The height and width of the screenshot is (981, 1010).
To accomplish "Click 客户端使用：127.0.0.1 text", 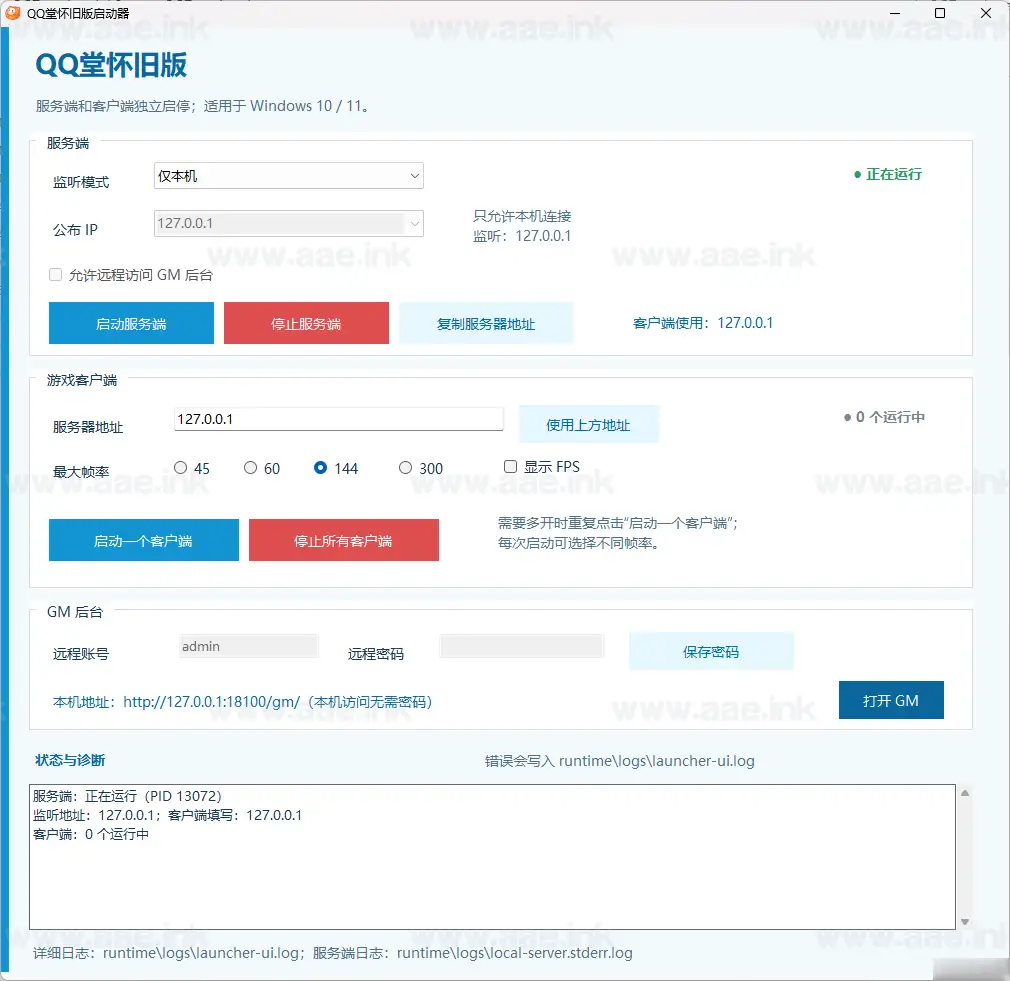I will click(x=703, y=323).
